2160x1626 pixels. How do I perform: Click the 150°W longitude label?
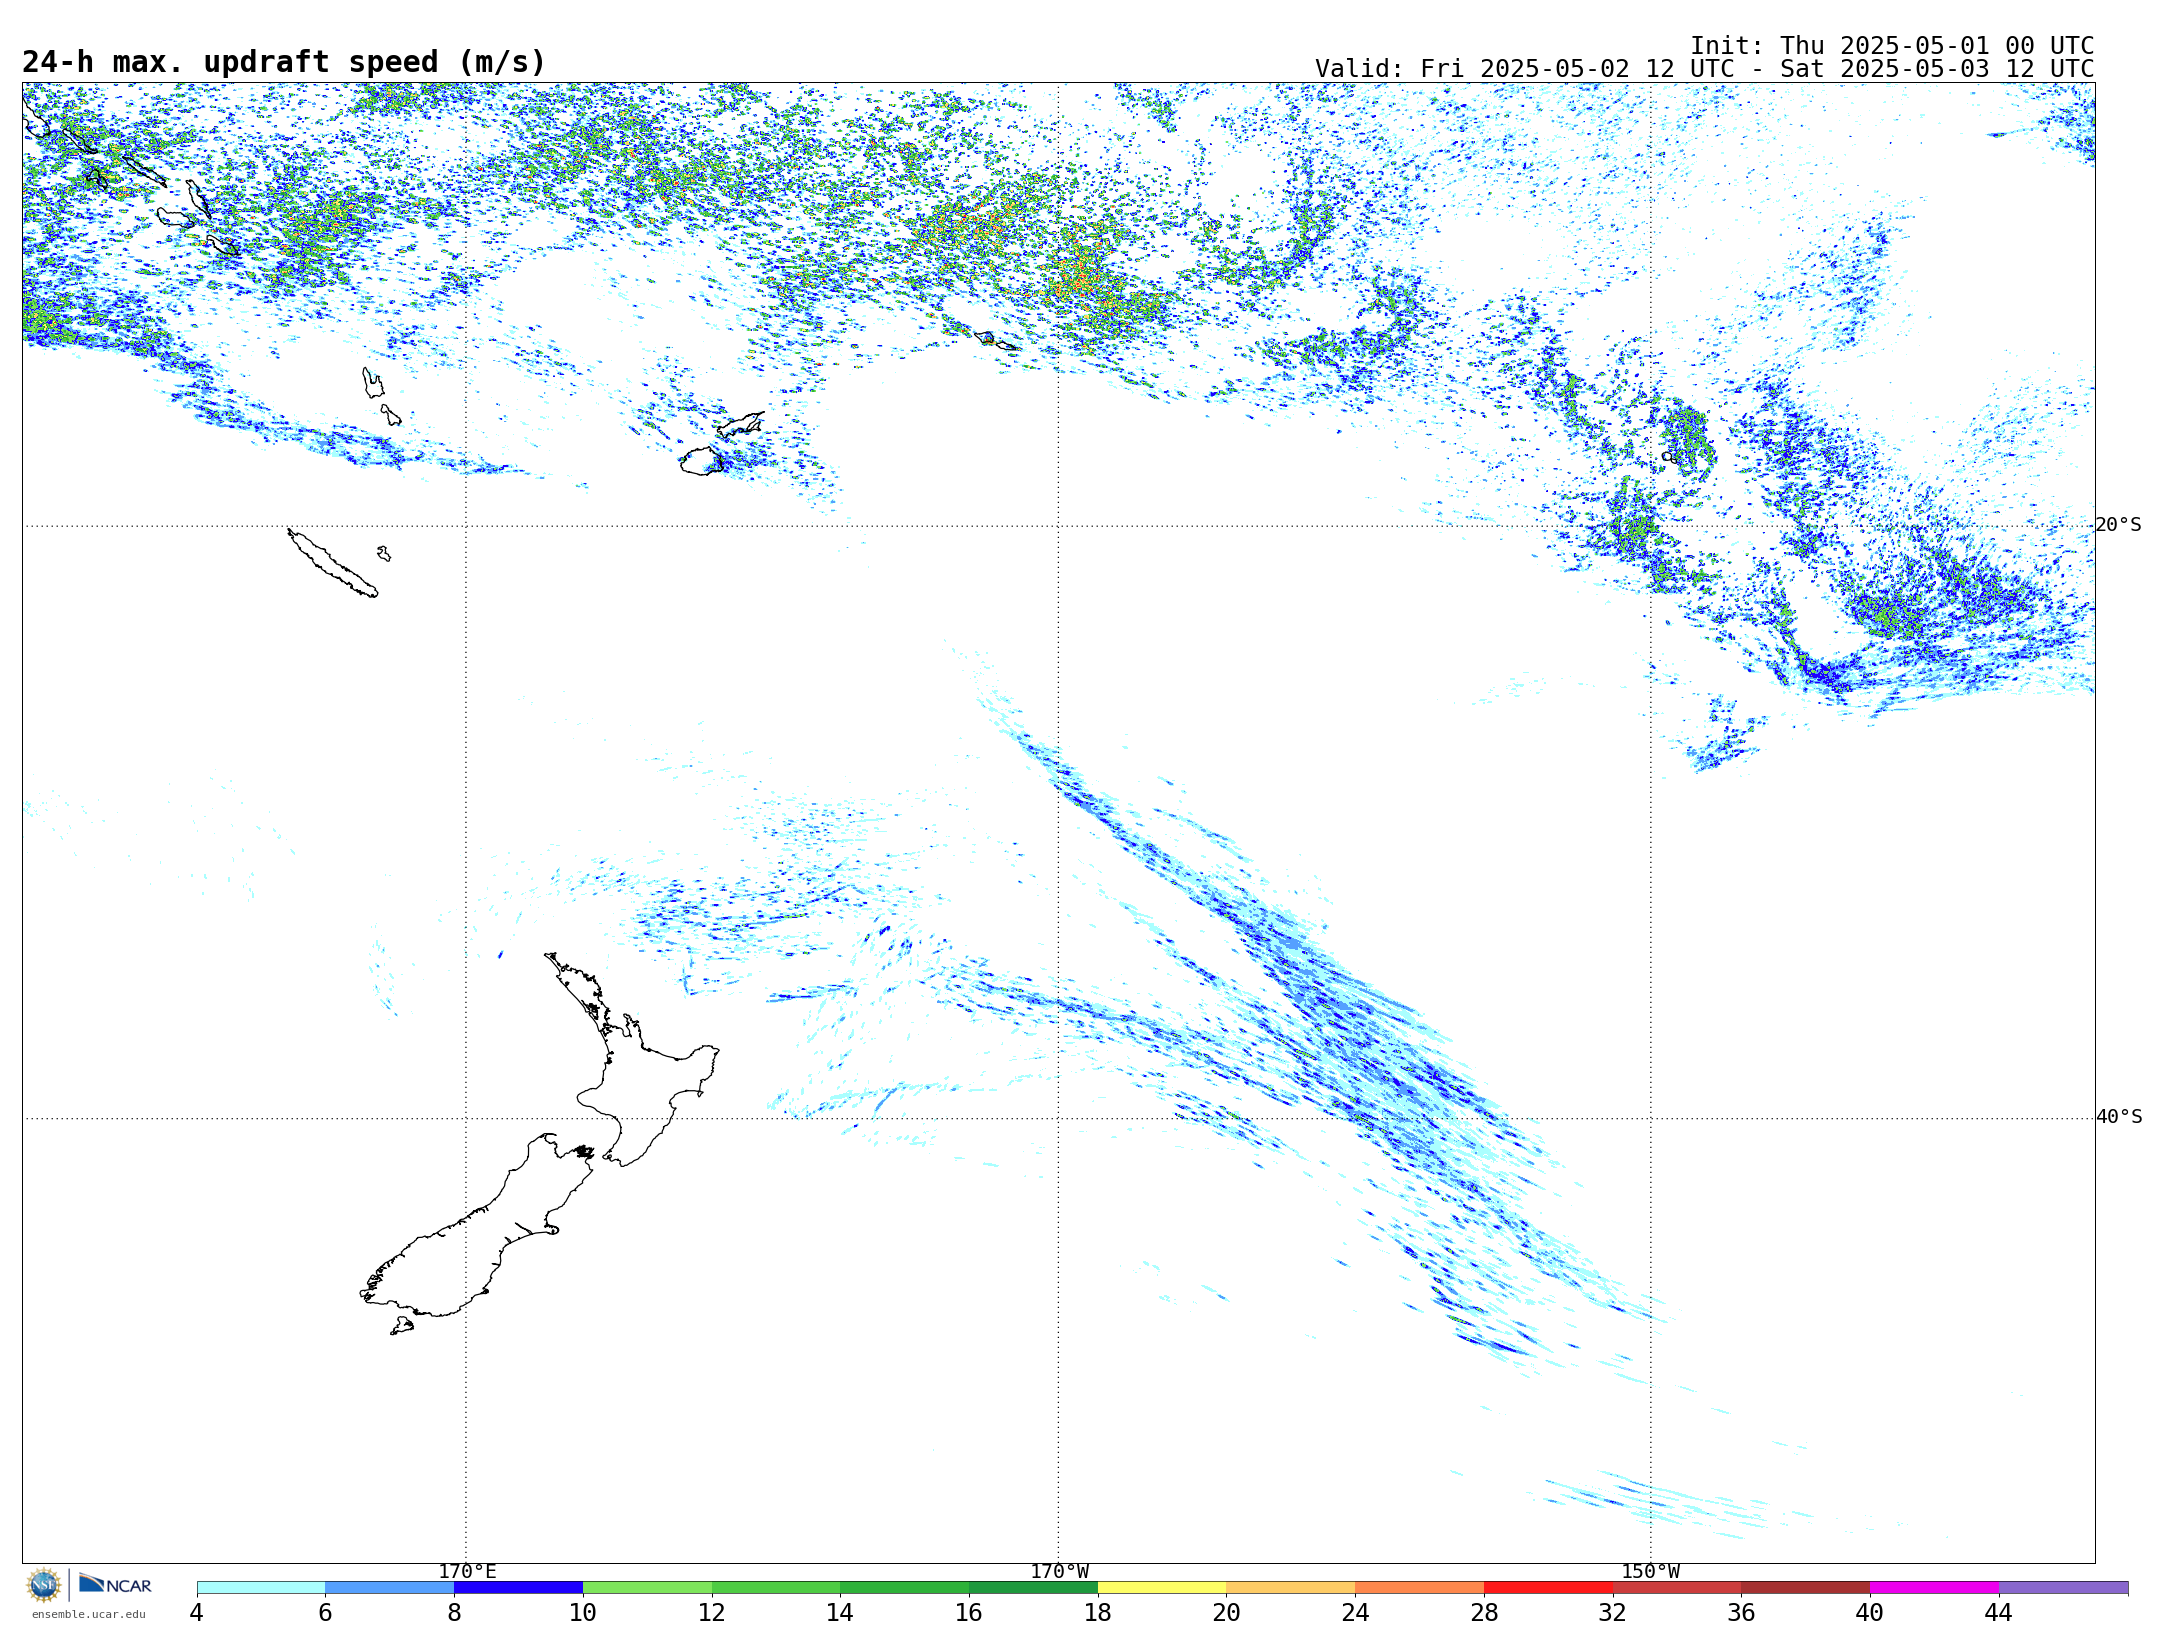1650,1572
